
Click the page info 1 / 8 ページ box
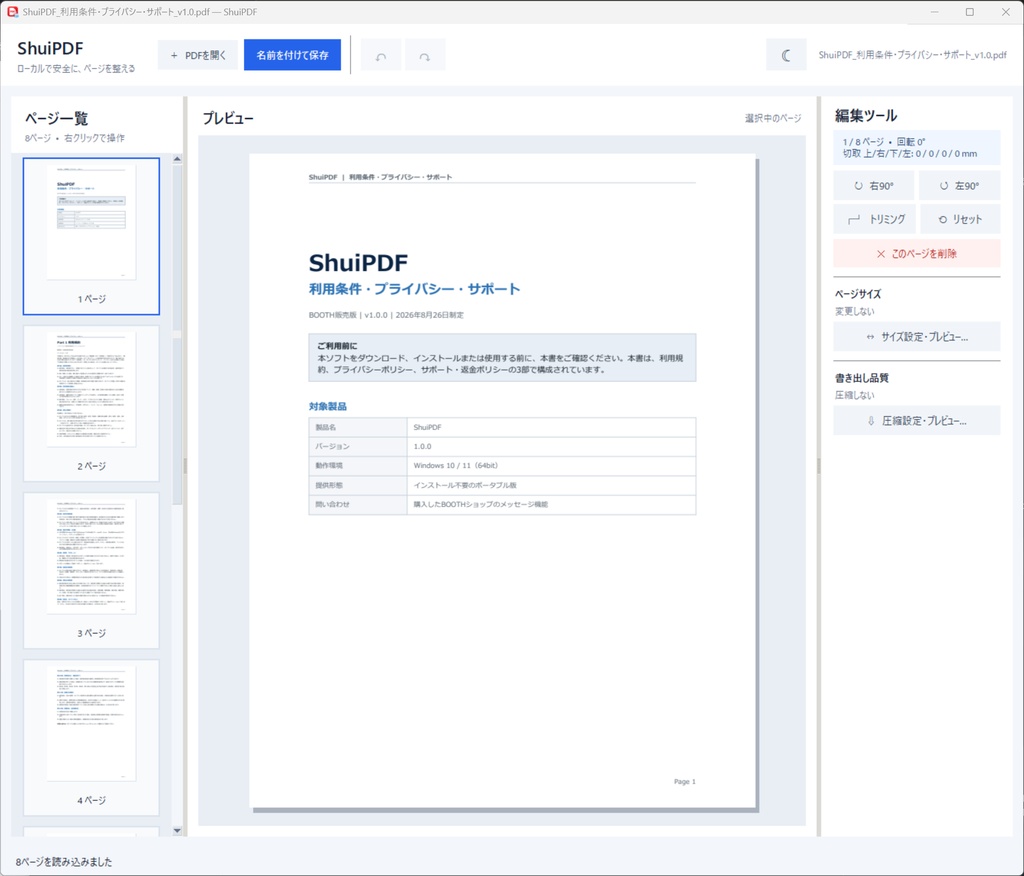916,148
